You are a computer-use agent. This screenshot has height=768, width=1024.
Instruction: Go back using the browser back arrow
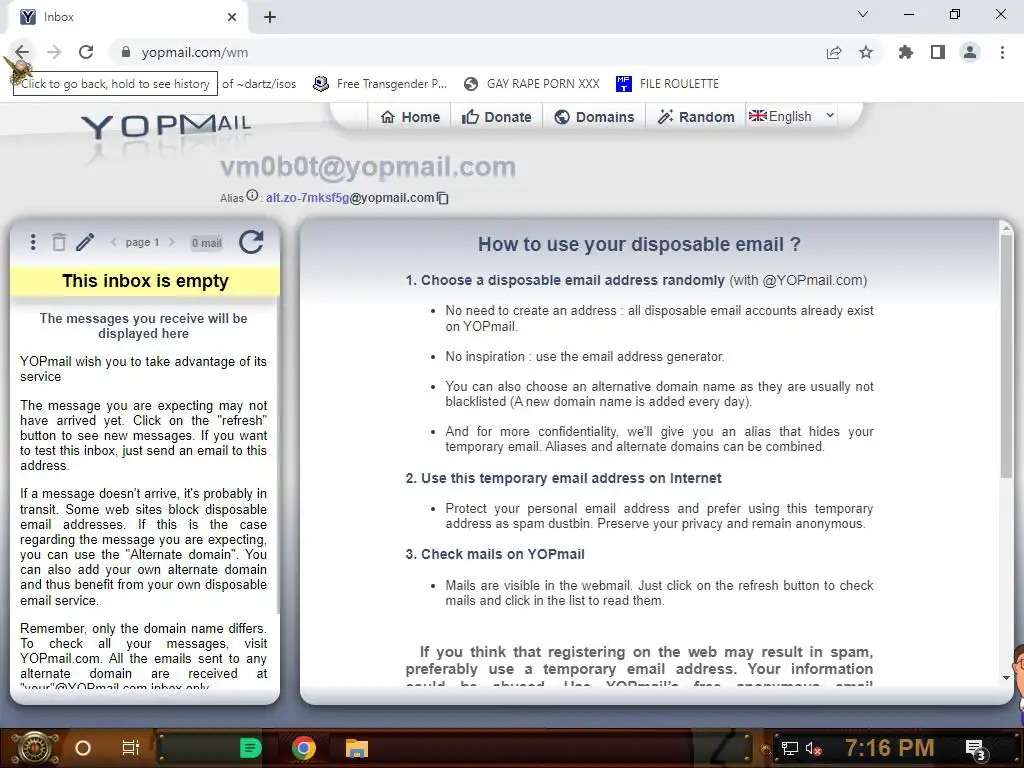[x=22, y=52]
